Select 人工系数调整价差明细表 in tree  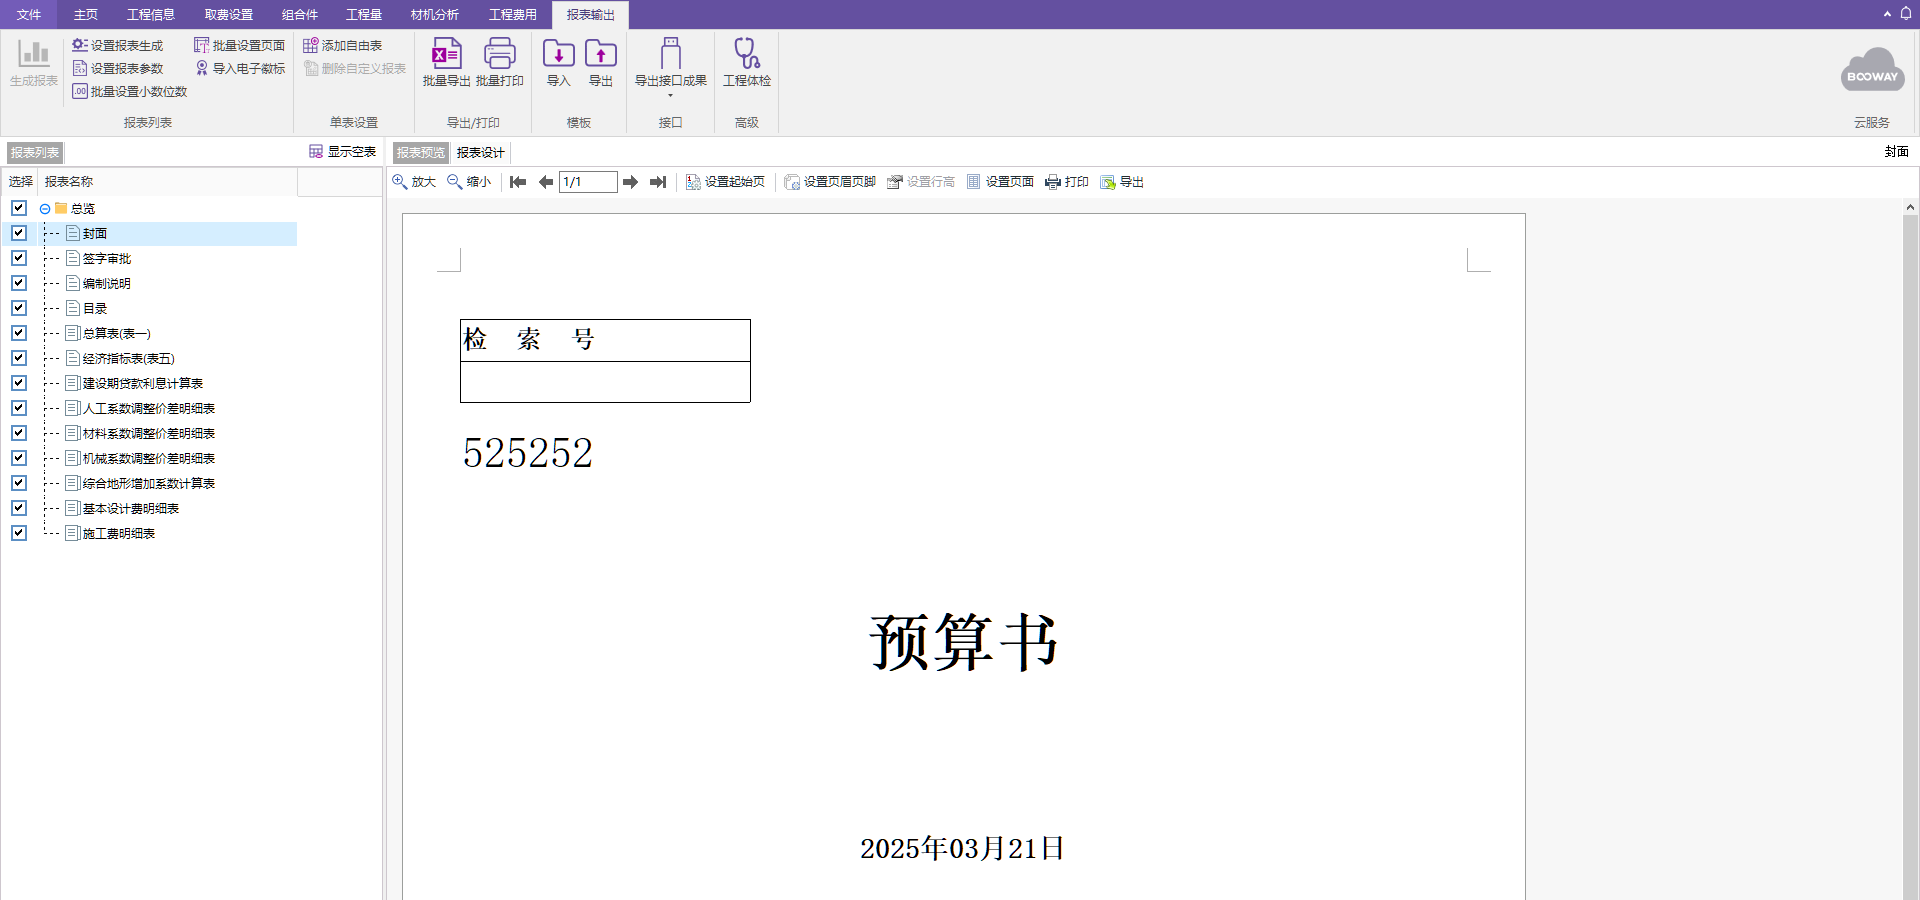(x=149, y=408)
